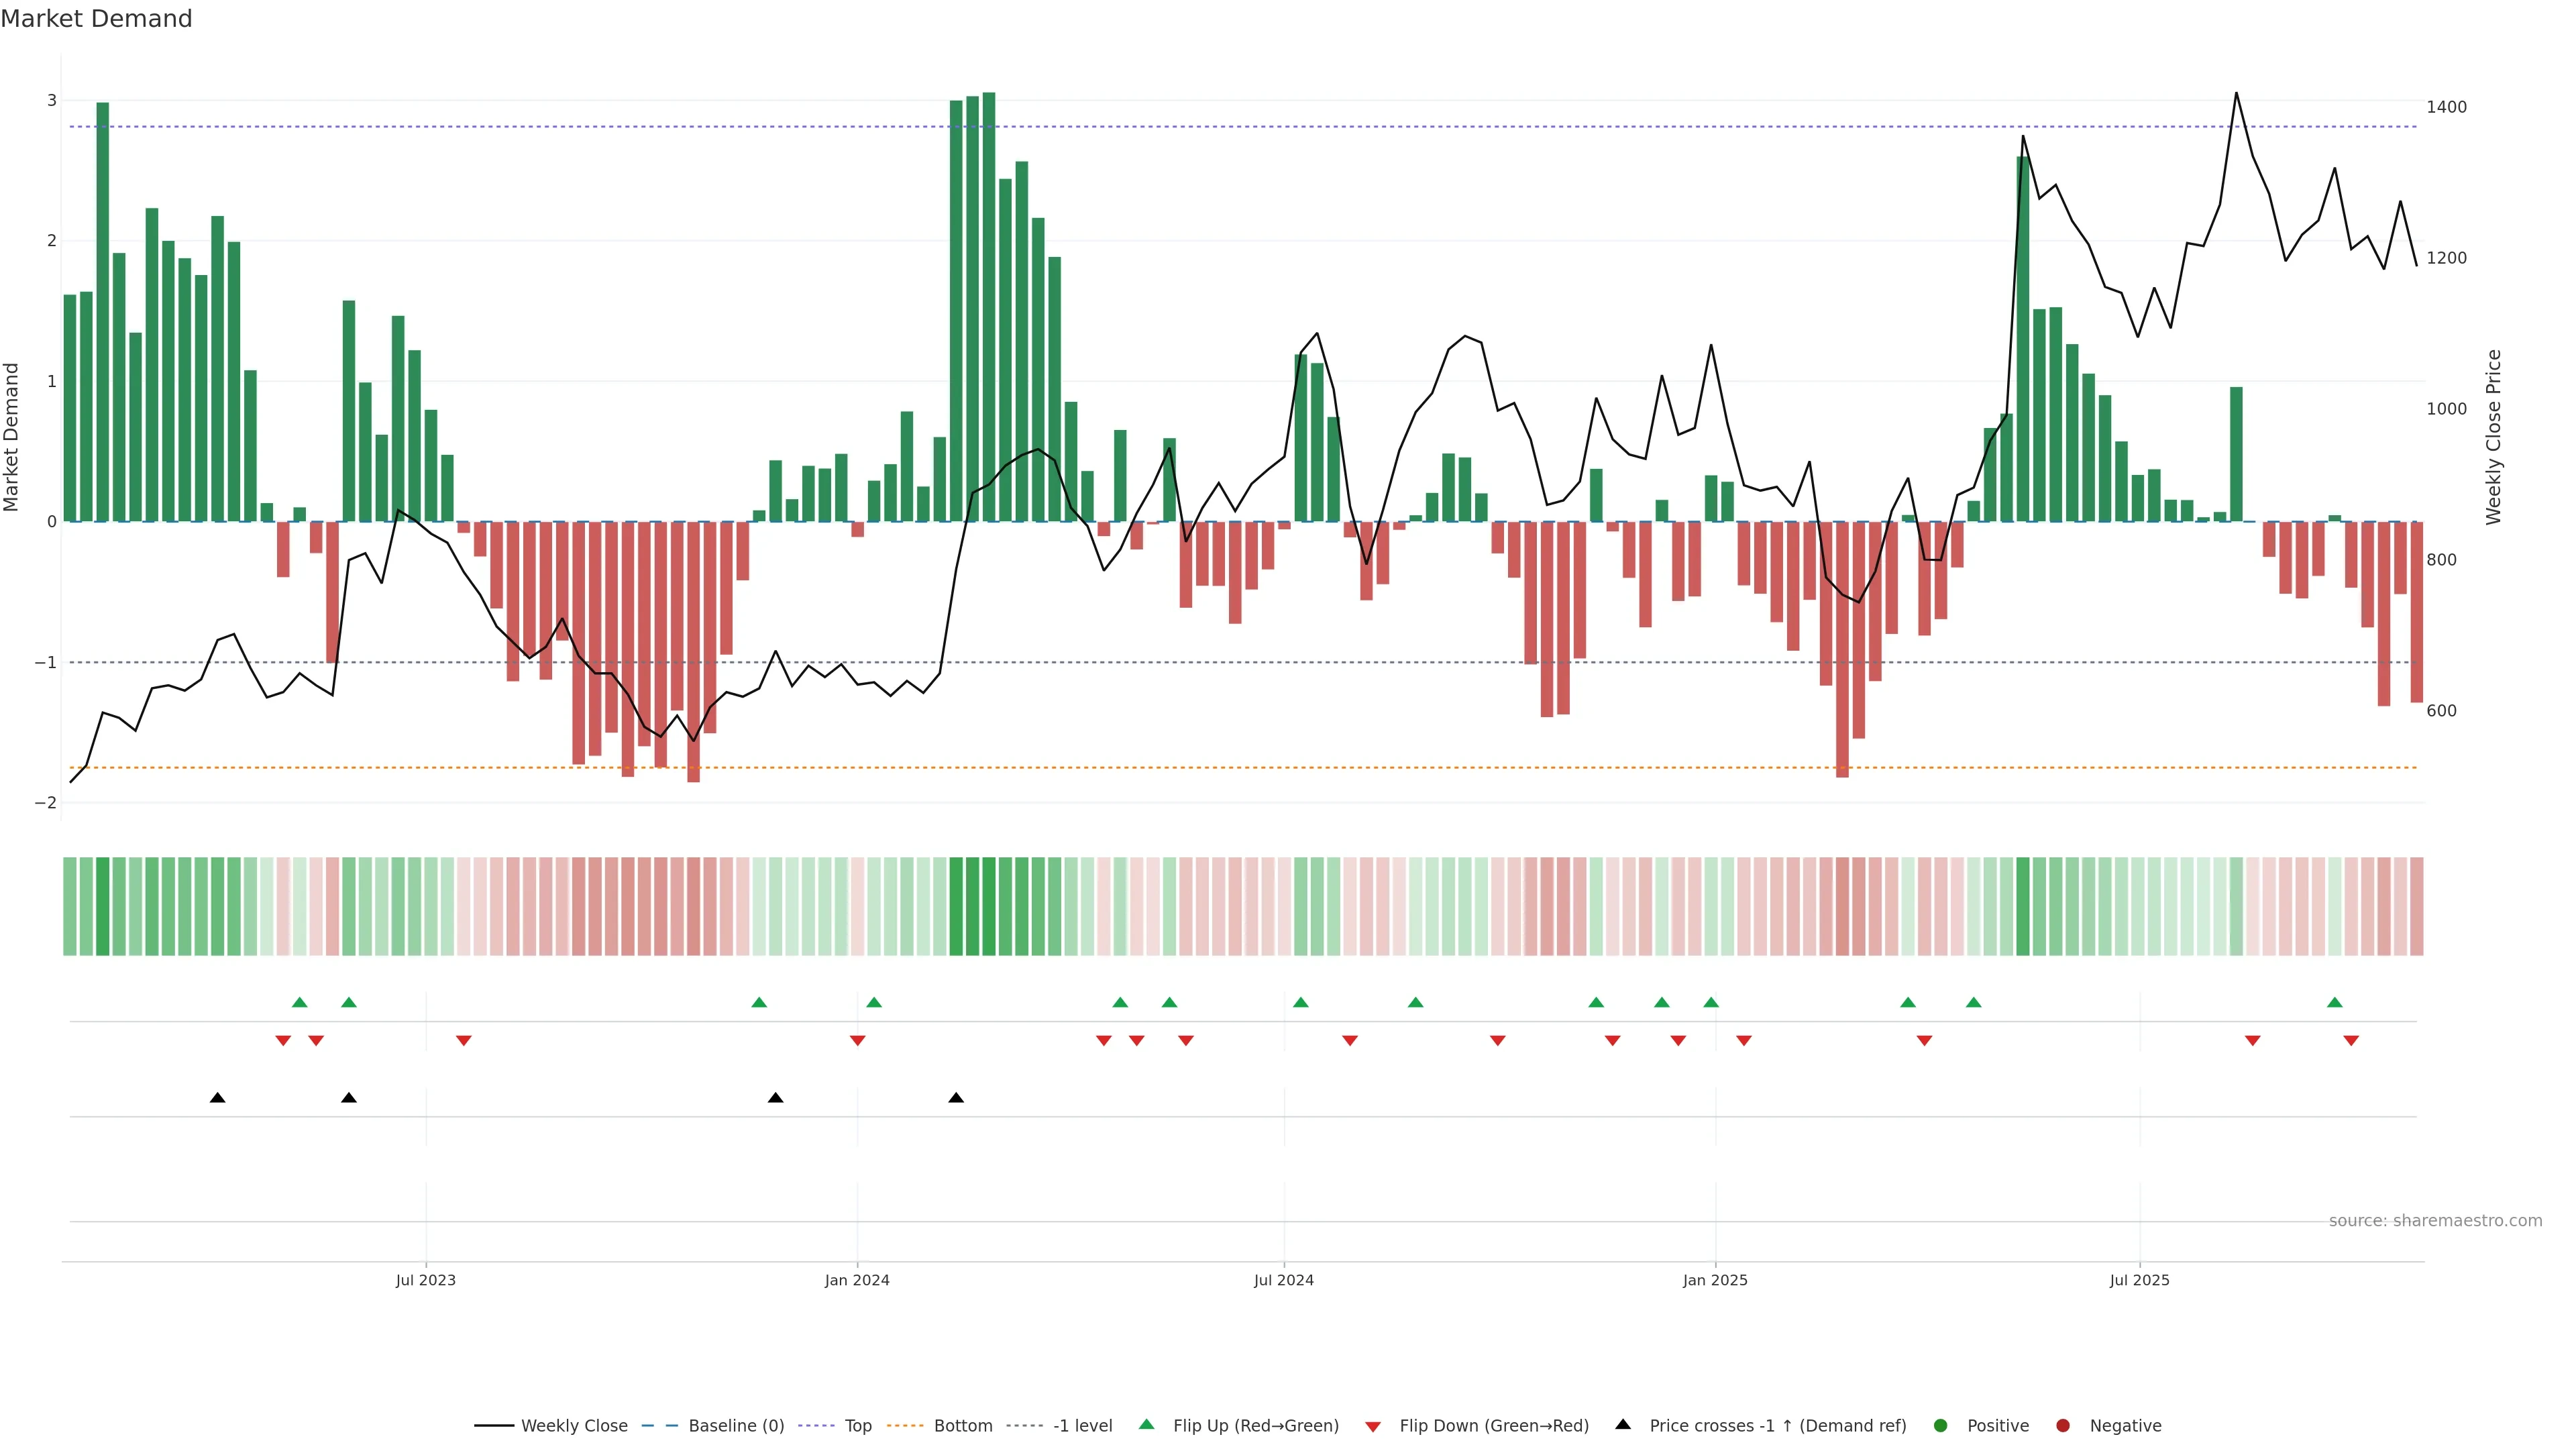Click the first black price-cross triangle marker

click(x=217, y=1098)
